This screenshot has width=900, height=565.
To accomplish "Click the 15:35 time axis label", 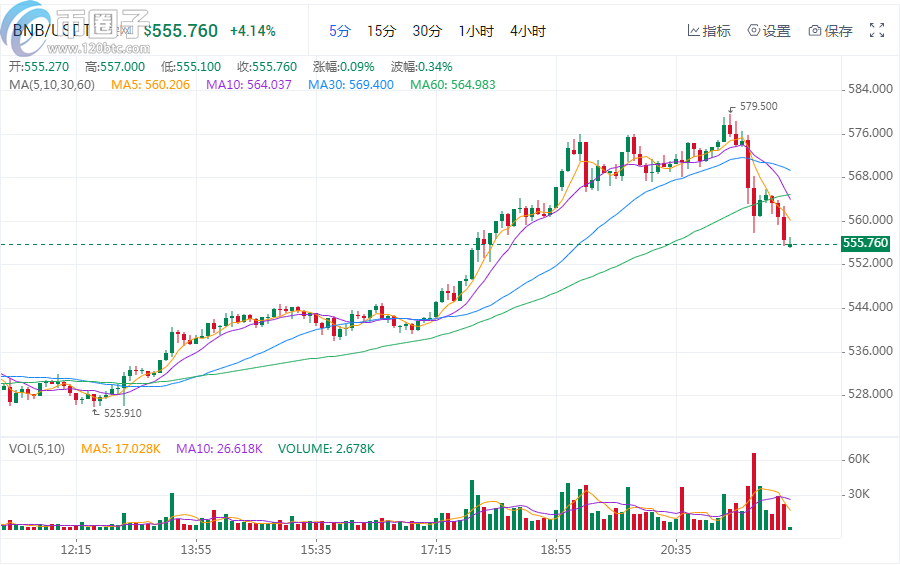I will [316, 550].
